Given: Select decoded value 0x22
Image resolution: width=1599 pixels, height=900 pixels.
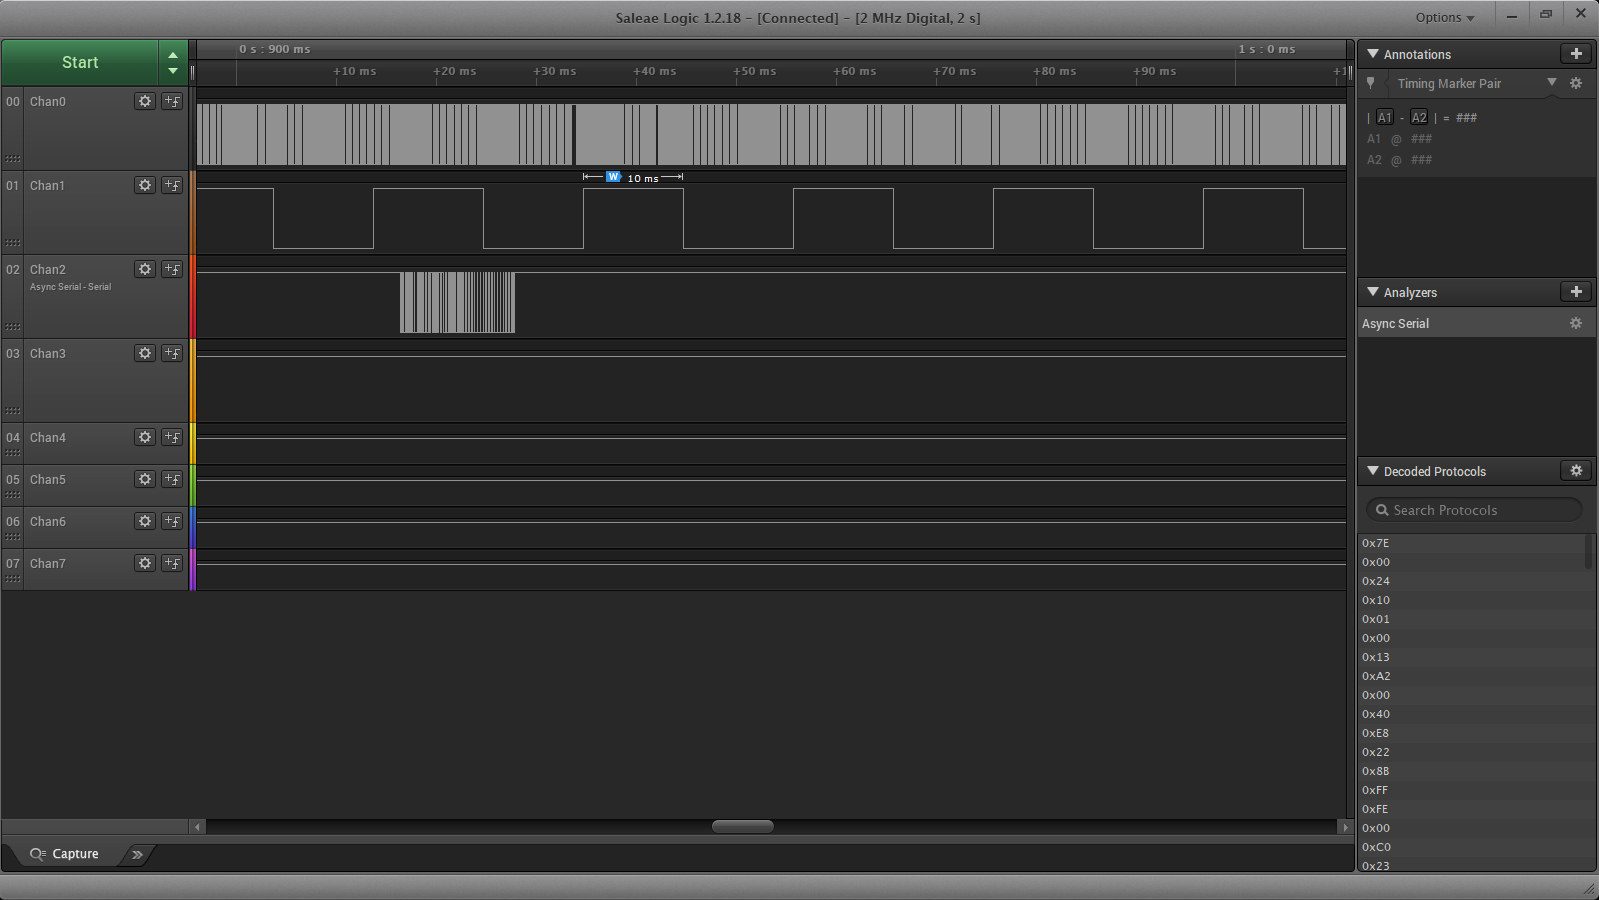Looking at the screenshot, I should (x=1375, y=752).
